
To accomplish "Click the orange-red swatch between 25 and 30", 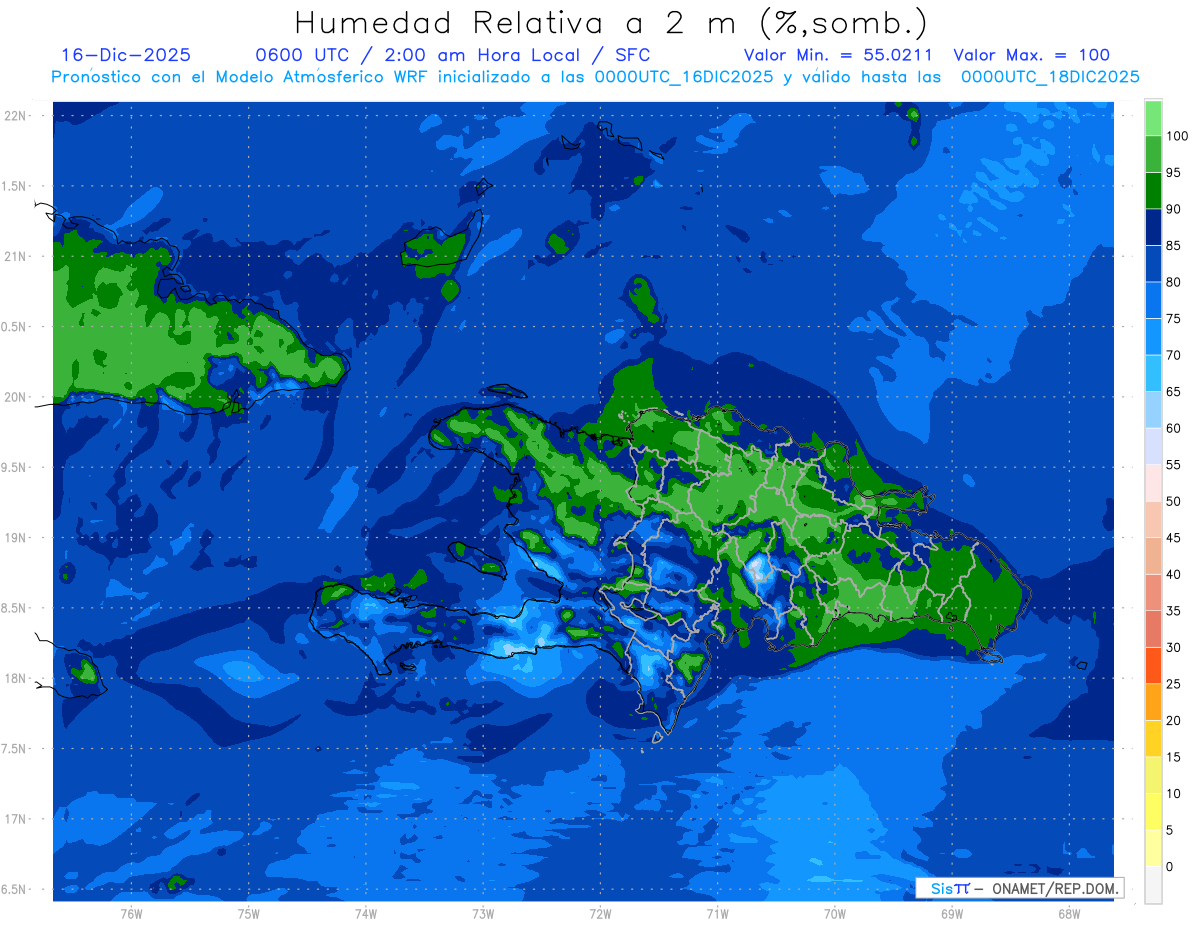I will (1153, 665).
